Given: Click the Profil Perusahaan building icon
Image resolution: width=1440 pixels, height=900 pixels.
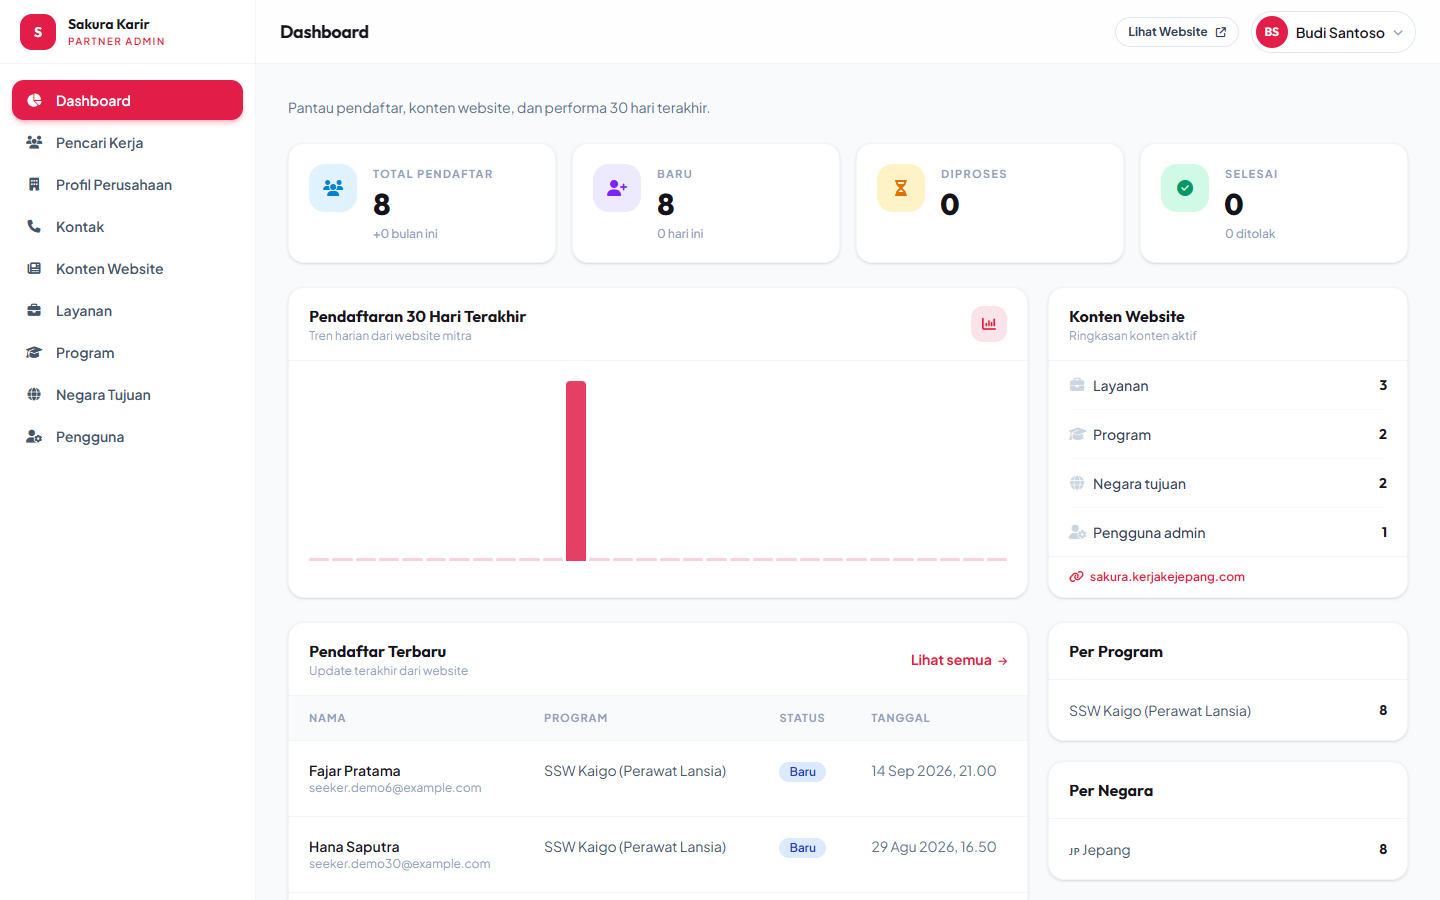Looking at the screenshot, I should [34, 185].
